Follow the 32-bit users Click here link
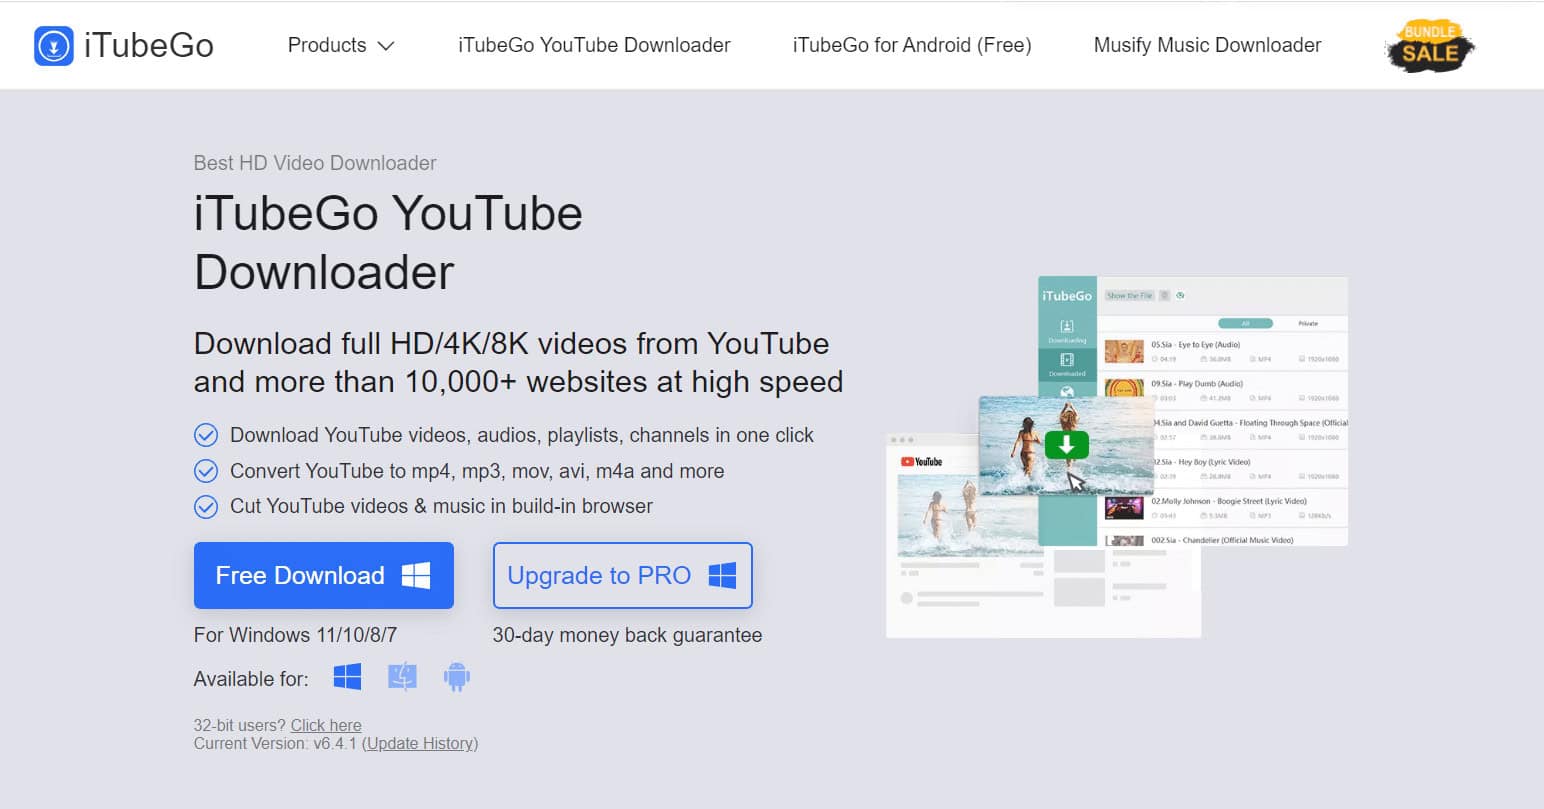This screenshot has width=1544, height=809. click(x=326, y=725)
